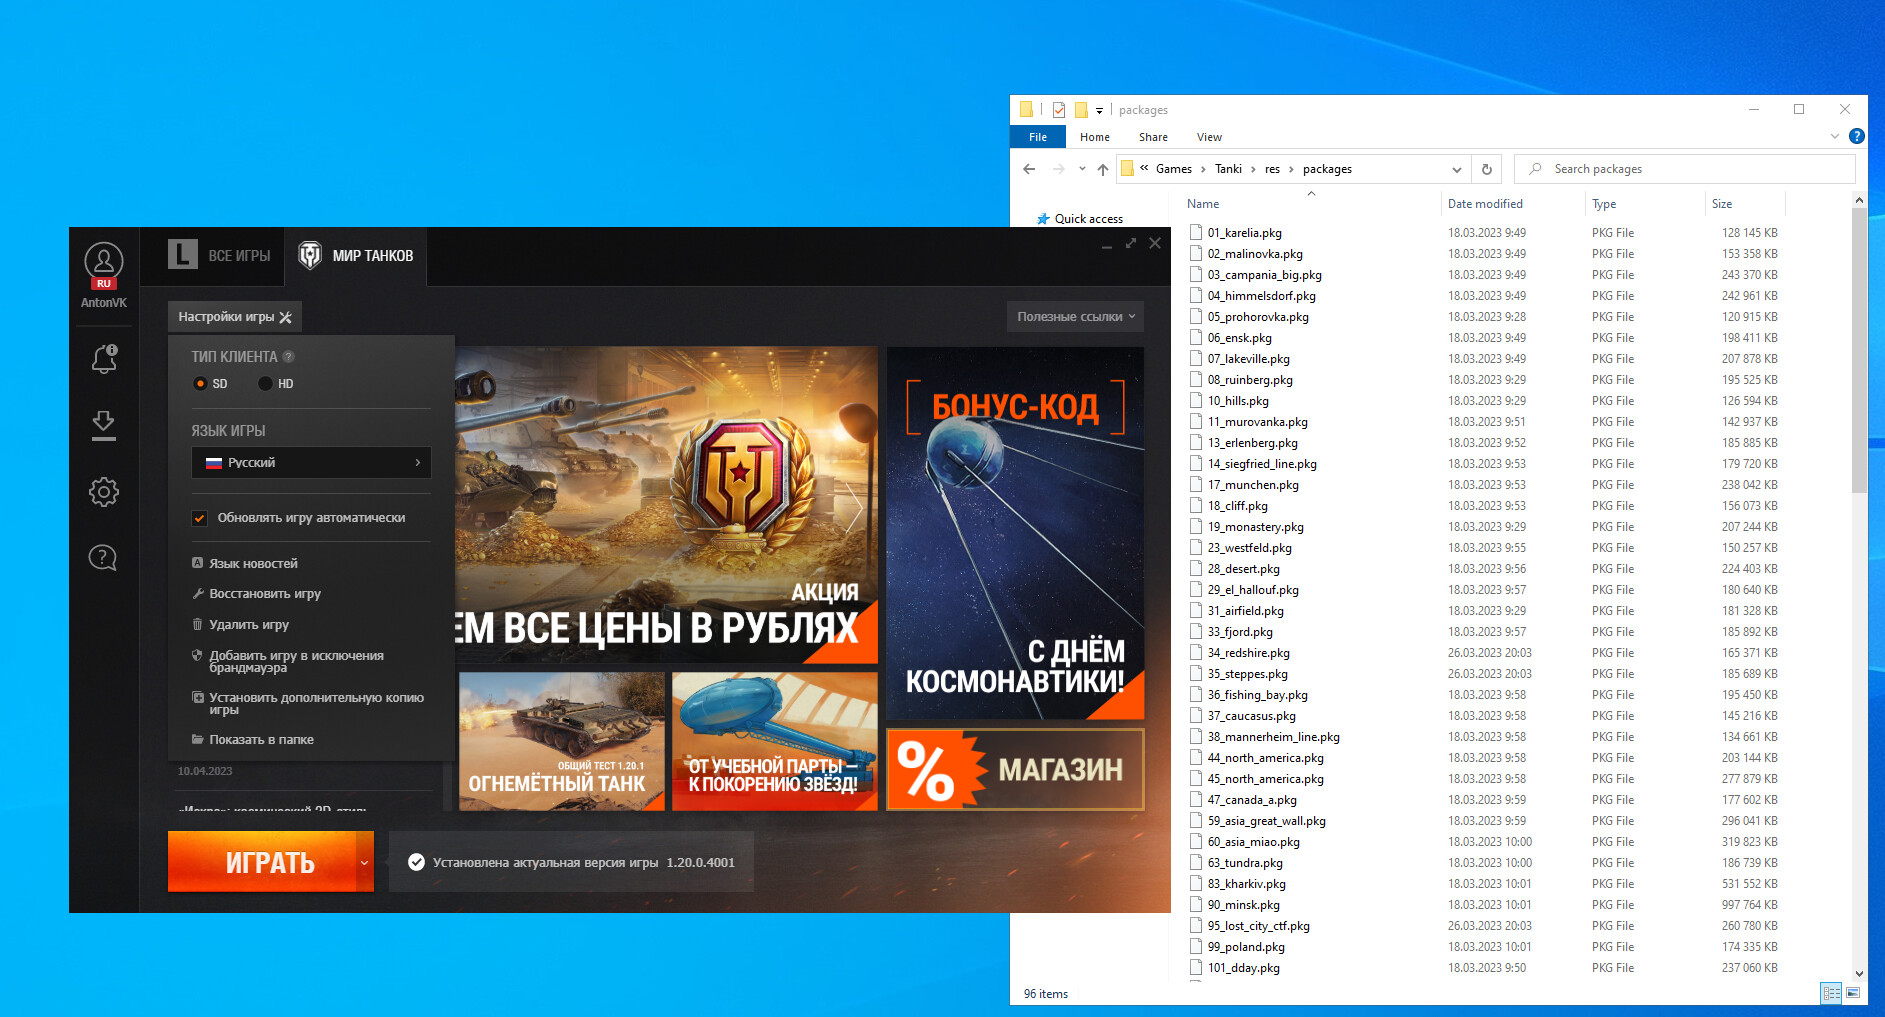Go up one folder level arrow
1885x1017 pixels.
click(x=1102, y=169)
